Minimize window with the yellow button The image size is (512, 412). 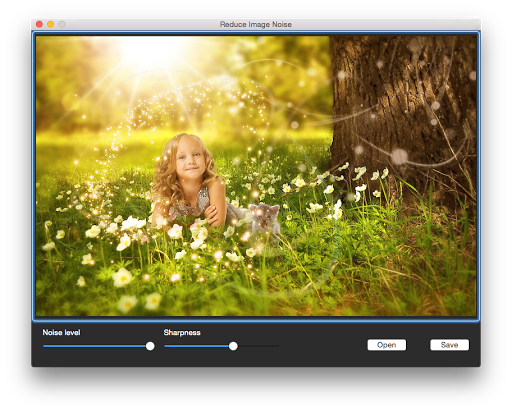pyautogui.click(x=51, y=24)
